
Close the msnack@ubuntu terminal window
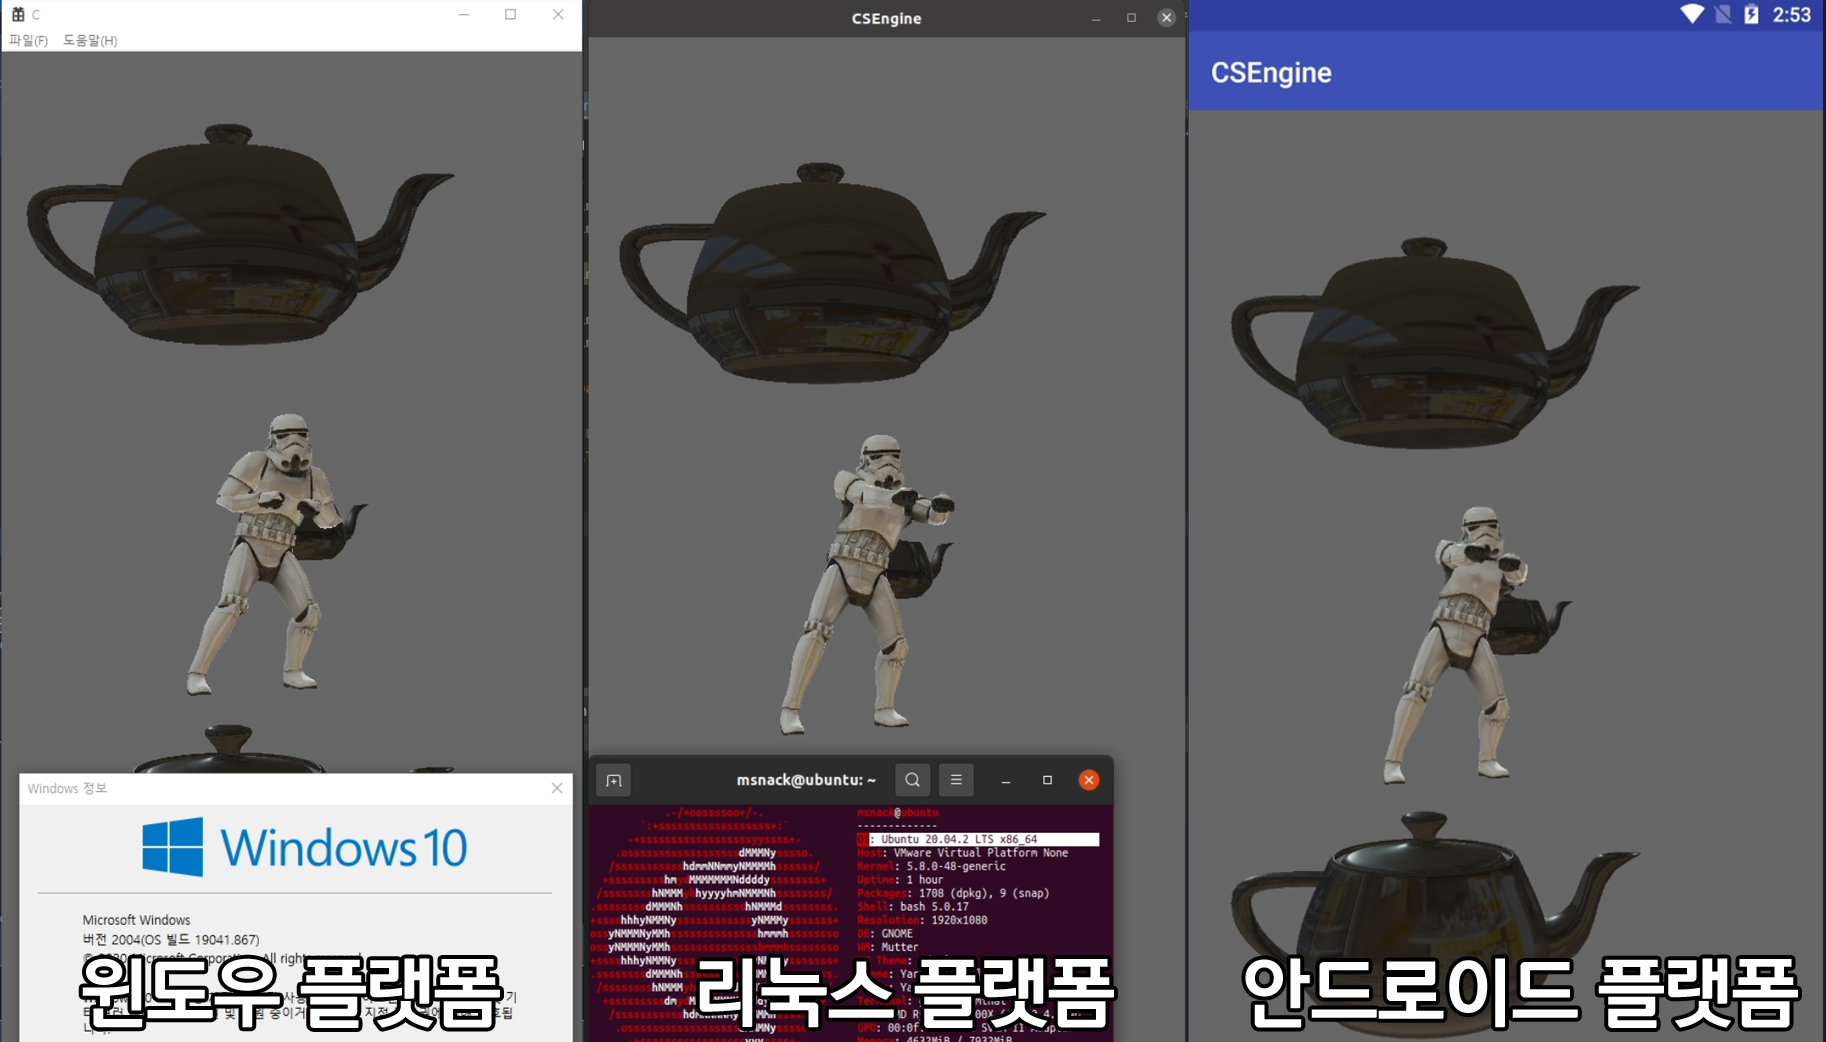coord(1089,780)
